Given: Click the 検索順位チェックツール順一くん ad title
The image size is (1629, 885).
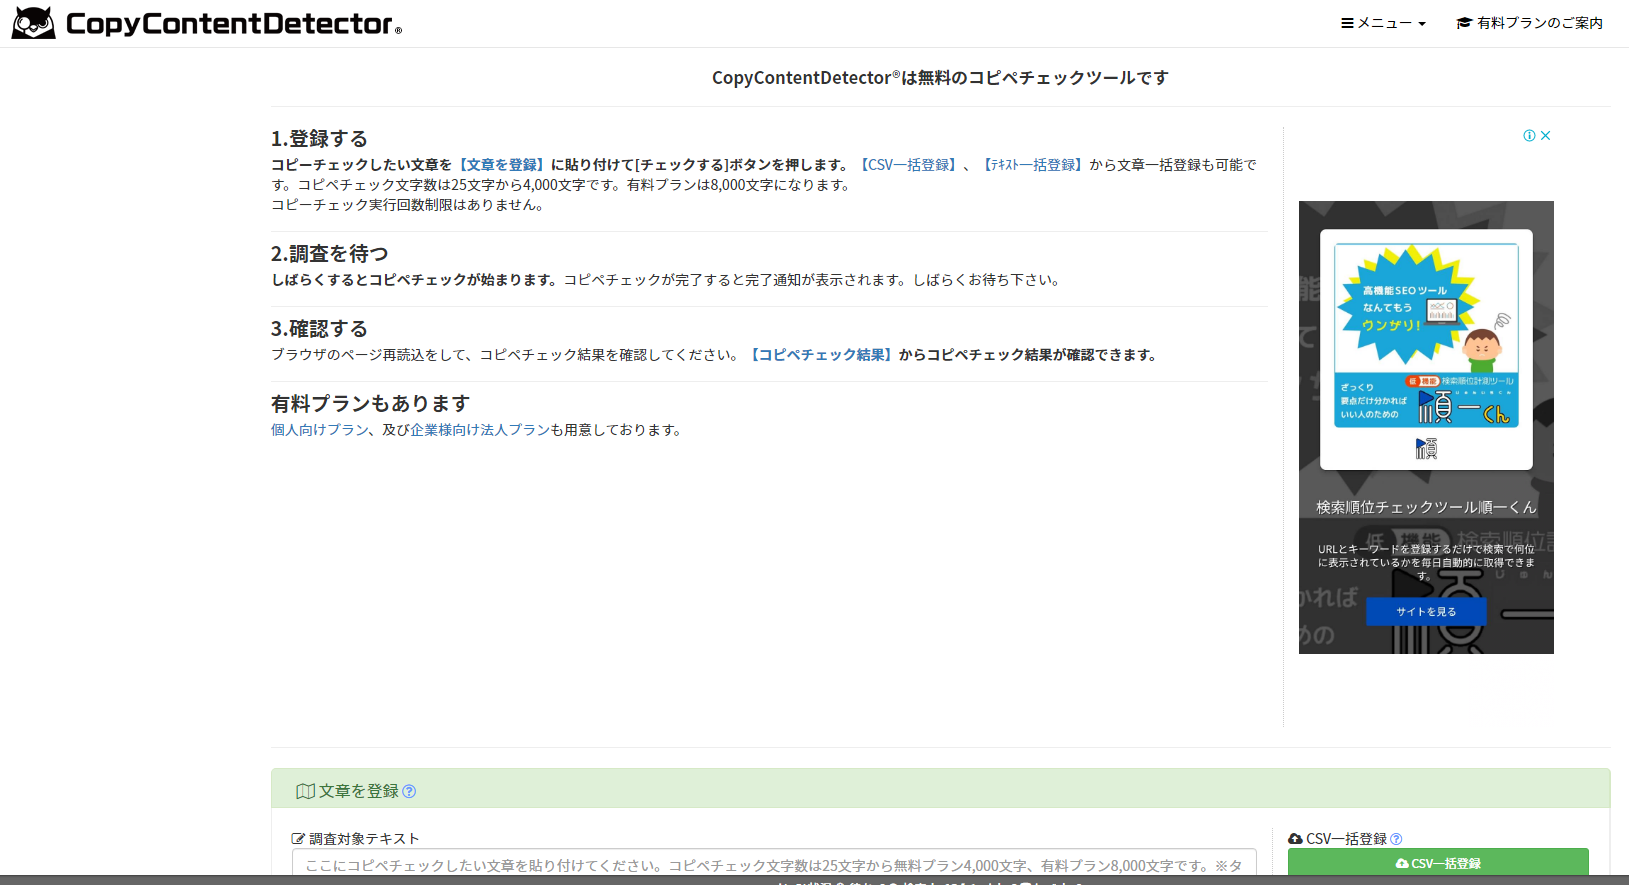Looking at the screenshot, I should pos(1426,508).
